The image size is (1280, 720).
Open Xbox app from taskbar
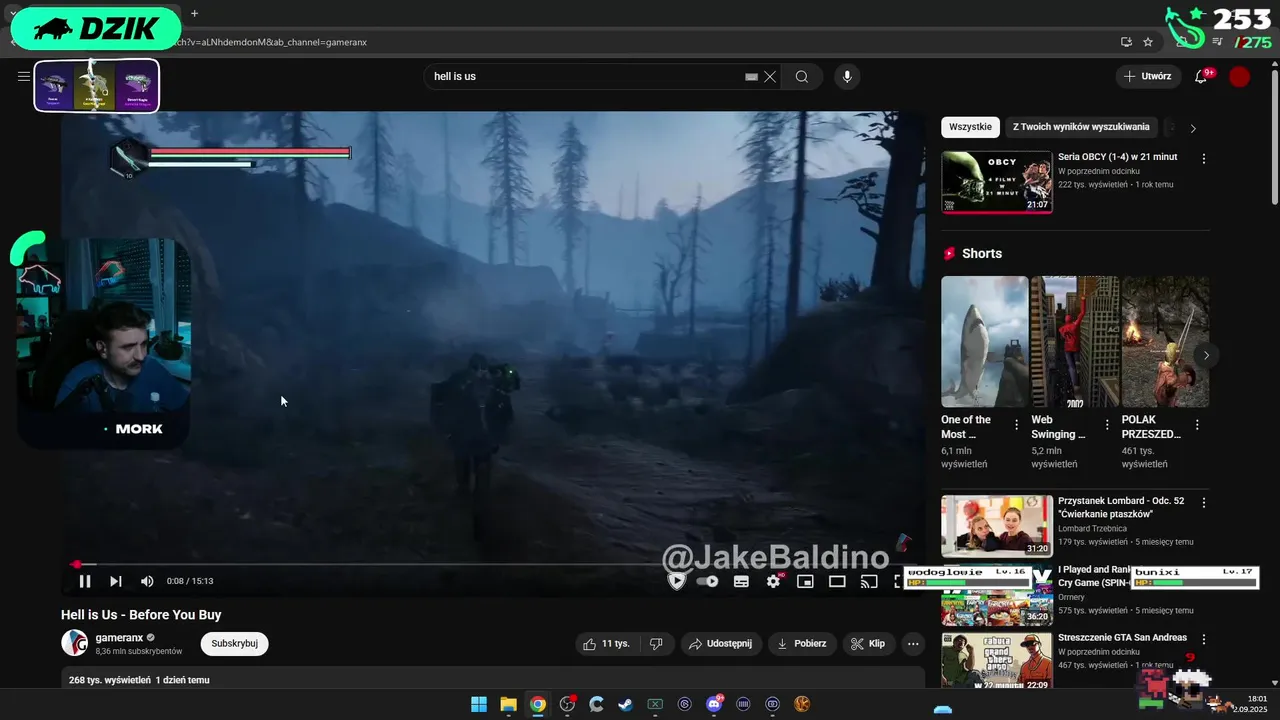(x=655, y=704)
